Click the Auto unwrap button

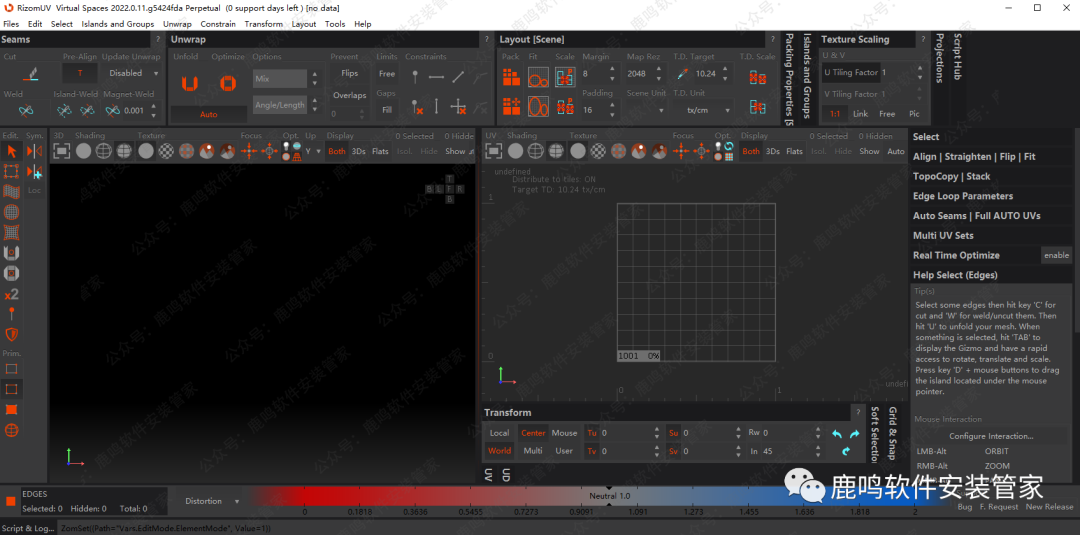tap(208, 115)
